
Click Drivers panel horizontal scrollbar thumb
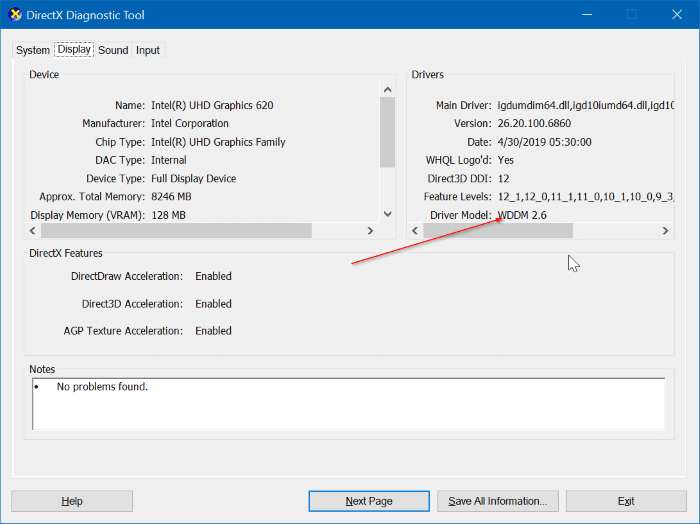tap(498, 231)
